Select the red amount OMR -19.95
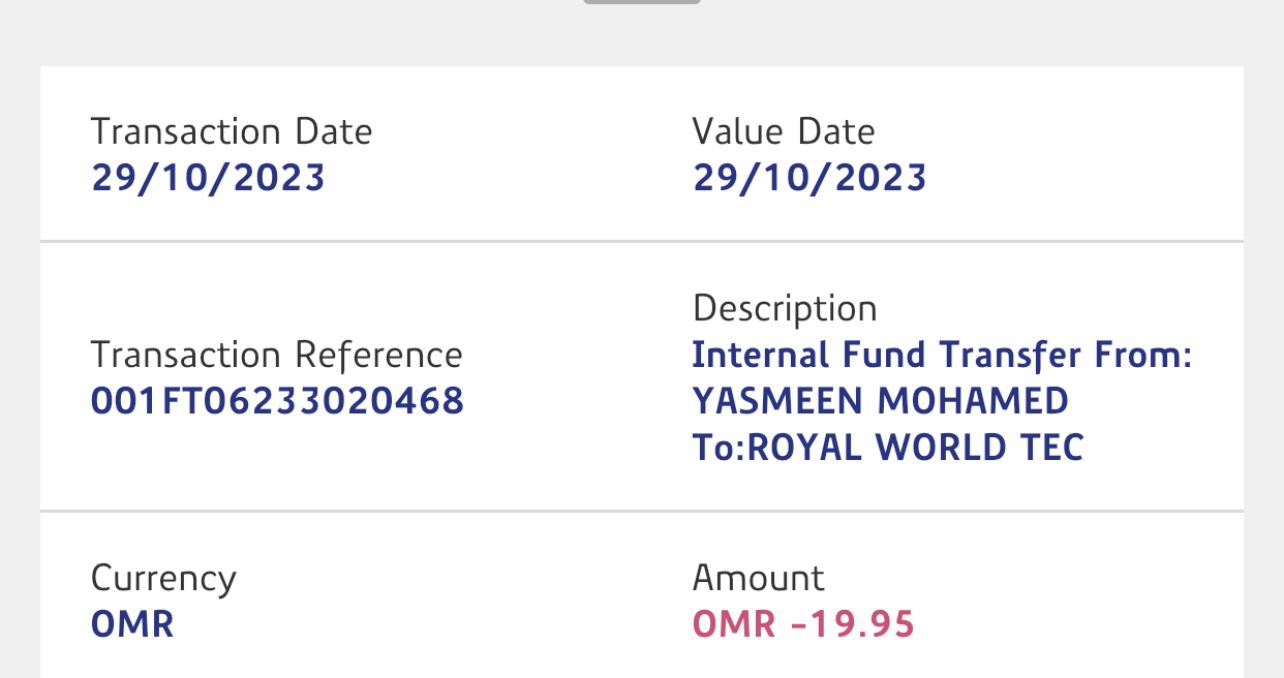This screenshot has height=678, width=1284. pyautogui.click(x=803, y=625)
